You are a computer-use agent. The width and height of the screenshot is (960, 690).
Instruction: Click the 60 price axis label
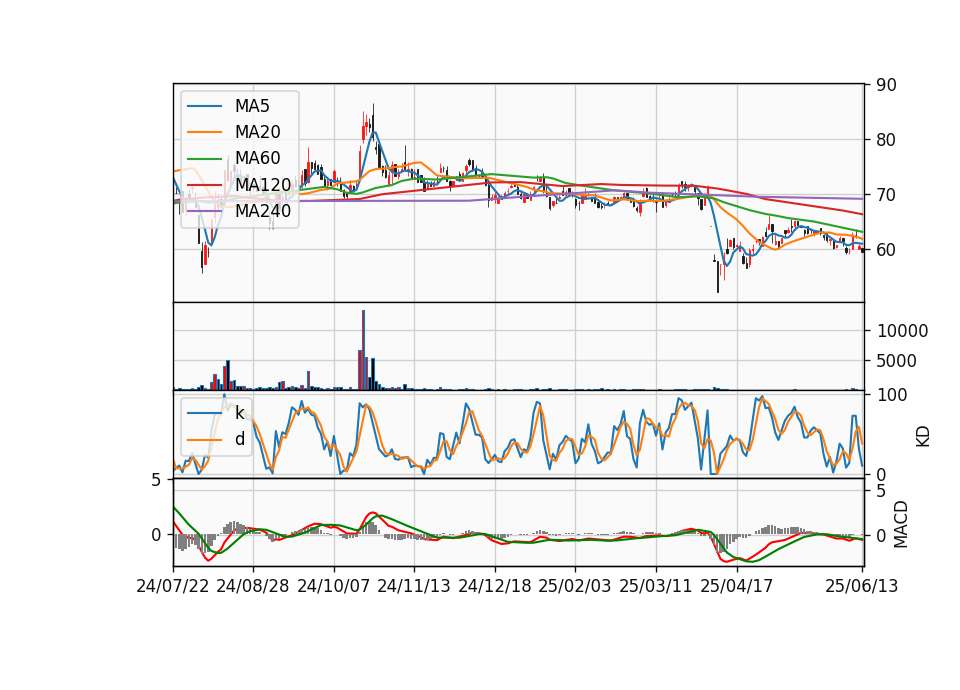tap(886, 250)
